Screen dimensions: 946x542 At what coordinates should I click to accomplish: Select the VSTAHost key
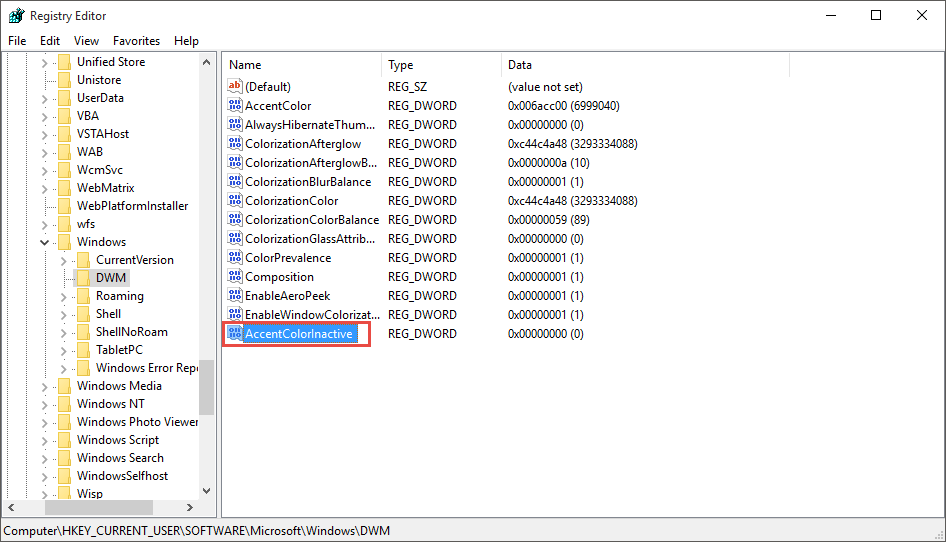pyautogui.click(x=103, y=133)
